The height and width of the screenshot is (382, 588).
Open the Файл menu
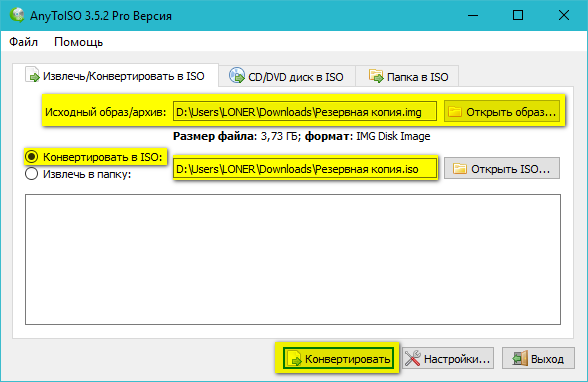coord(24,42)
